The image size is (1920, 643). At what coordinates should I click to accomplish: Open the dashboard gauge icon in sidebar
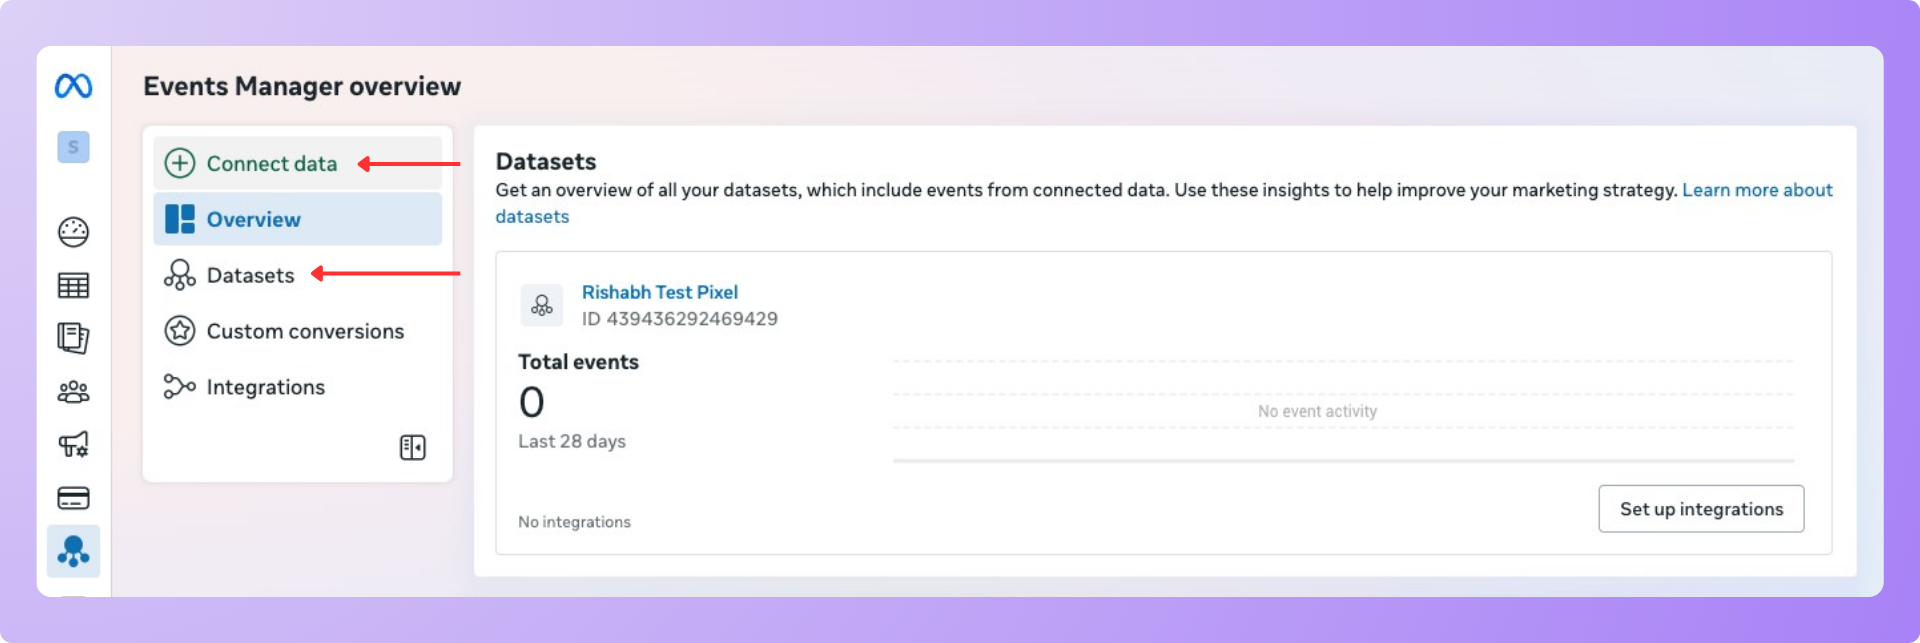73,232
